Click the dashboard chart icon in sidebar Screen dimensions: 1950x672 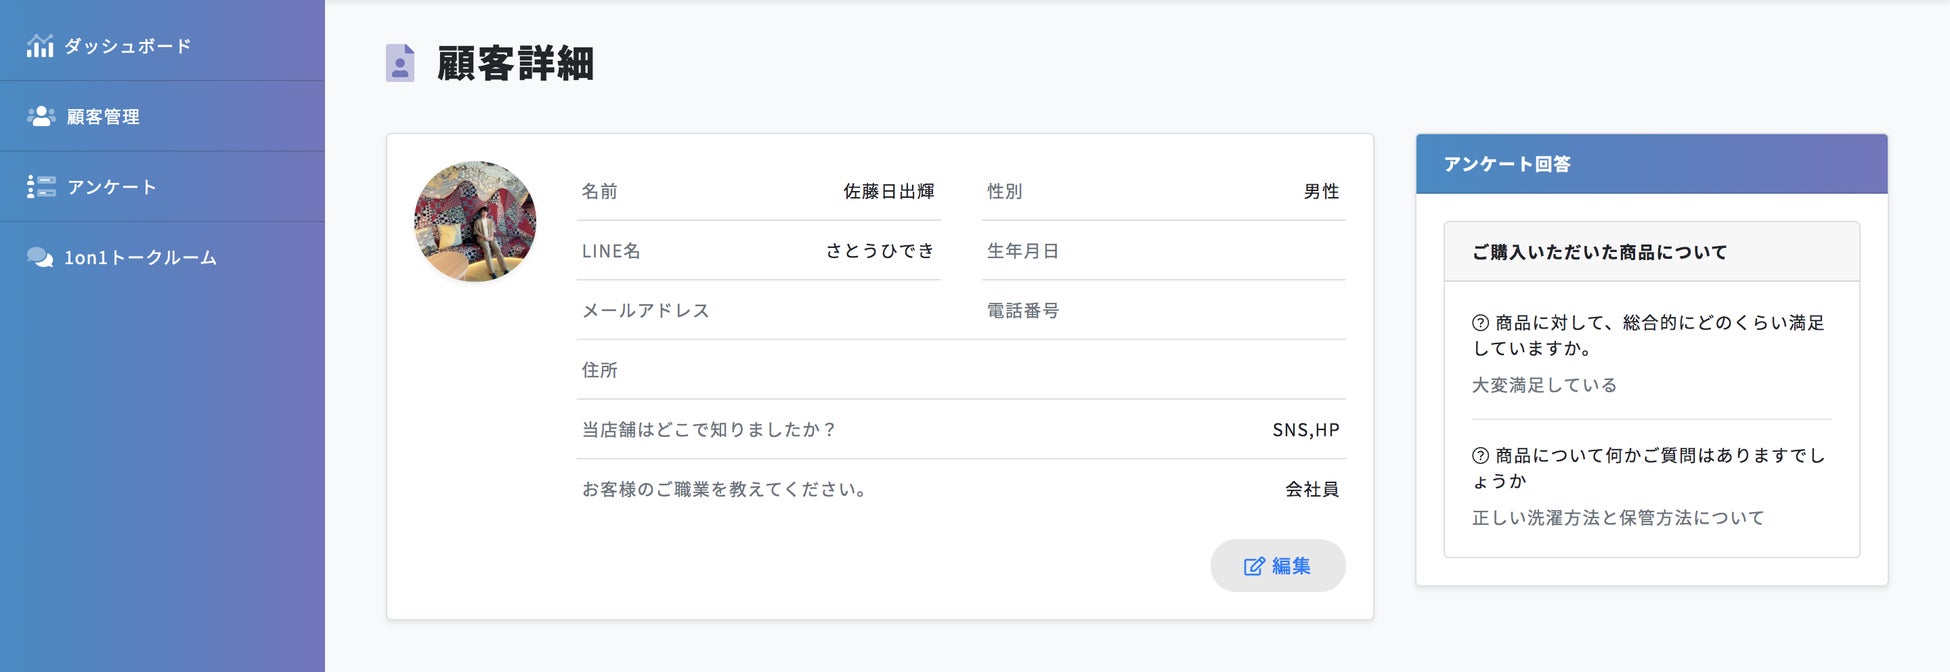(40, 46)
